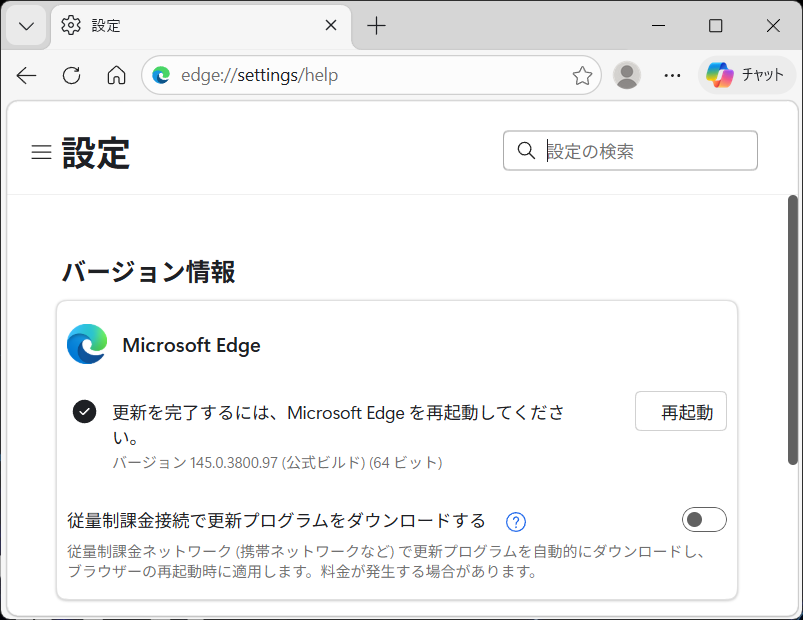Click the magnifier icon in settings search
This screenshot has width=803, height=620.
pyautogui.click(x=526, y=151)
